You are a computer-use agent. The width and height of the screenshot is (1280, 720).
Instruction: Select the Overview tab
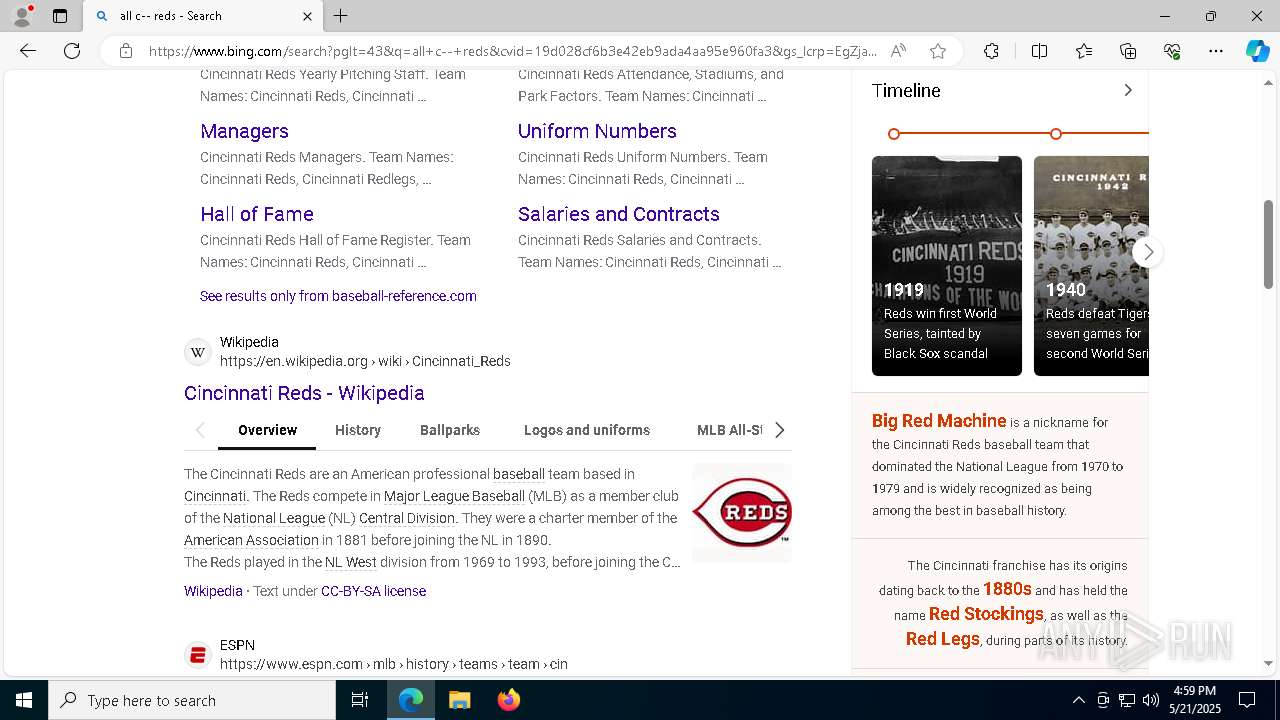(267, 430)
